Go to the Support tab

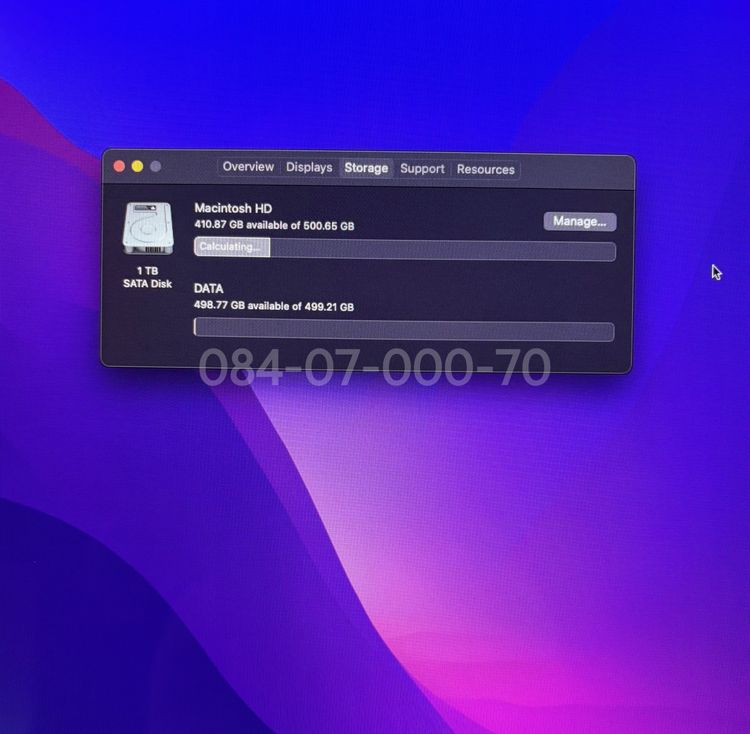pos(422,169)
